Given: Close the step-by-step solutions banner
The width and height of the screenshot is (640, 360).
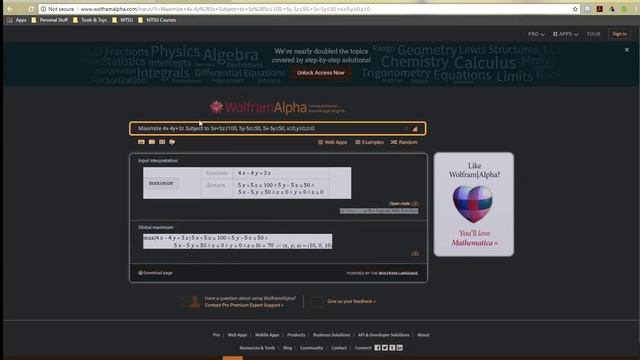Looking at the screenshot, I should point(627,50).
